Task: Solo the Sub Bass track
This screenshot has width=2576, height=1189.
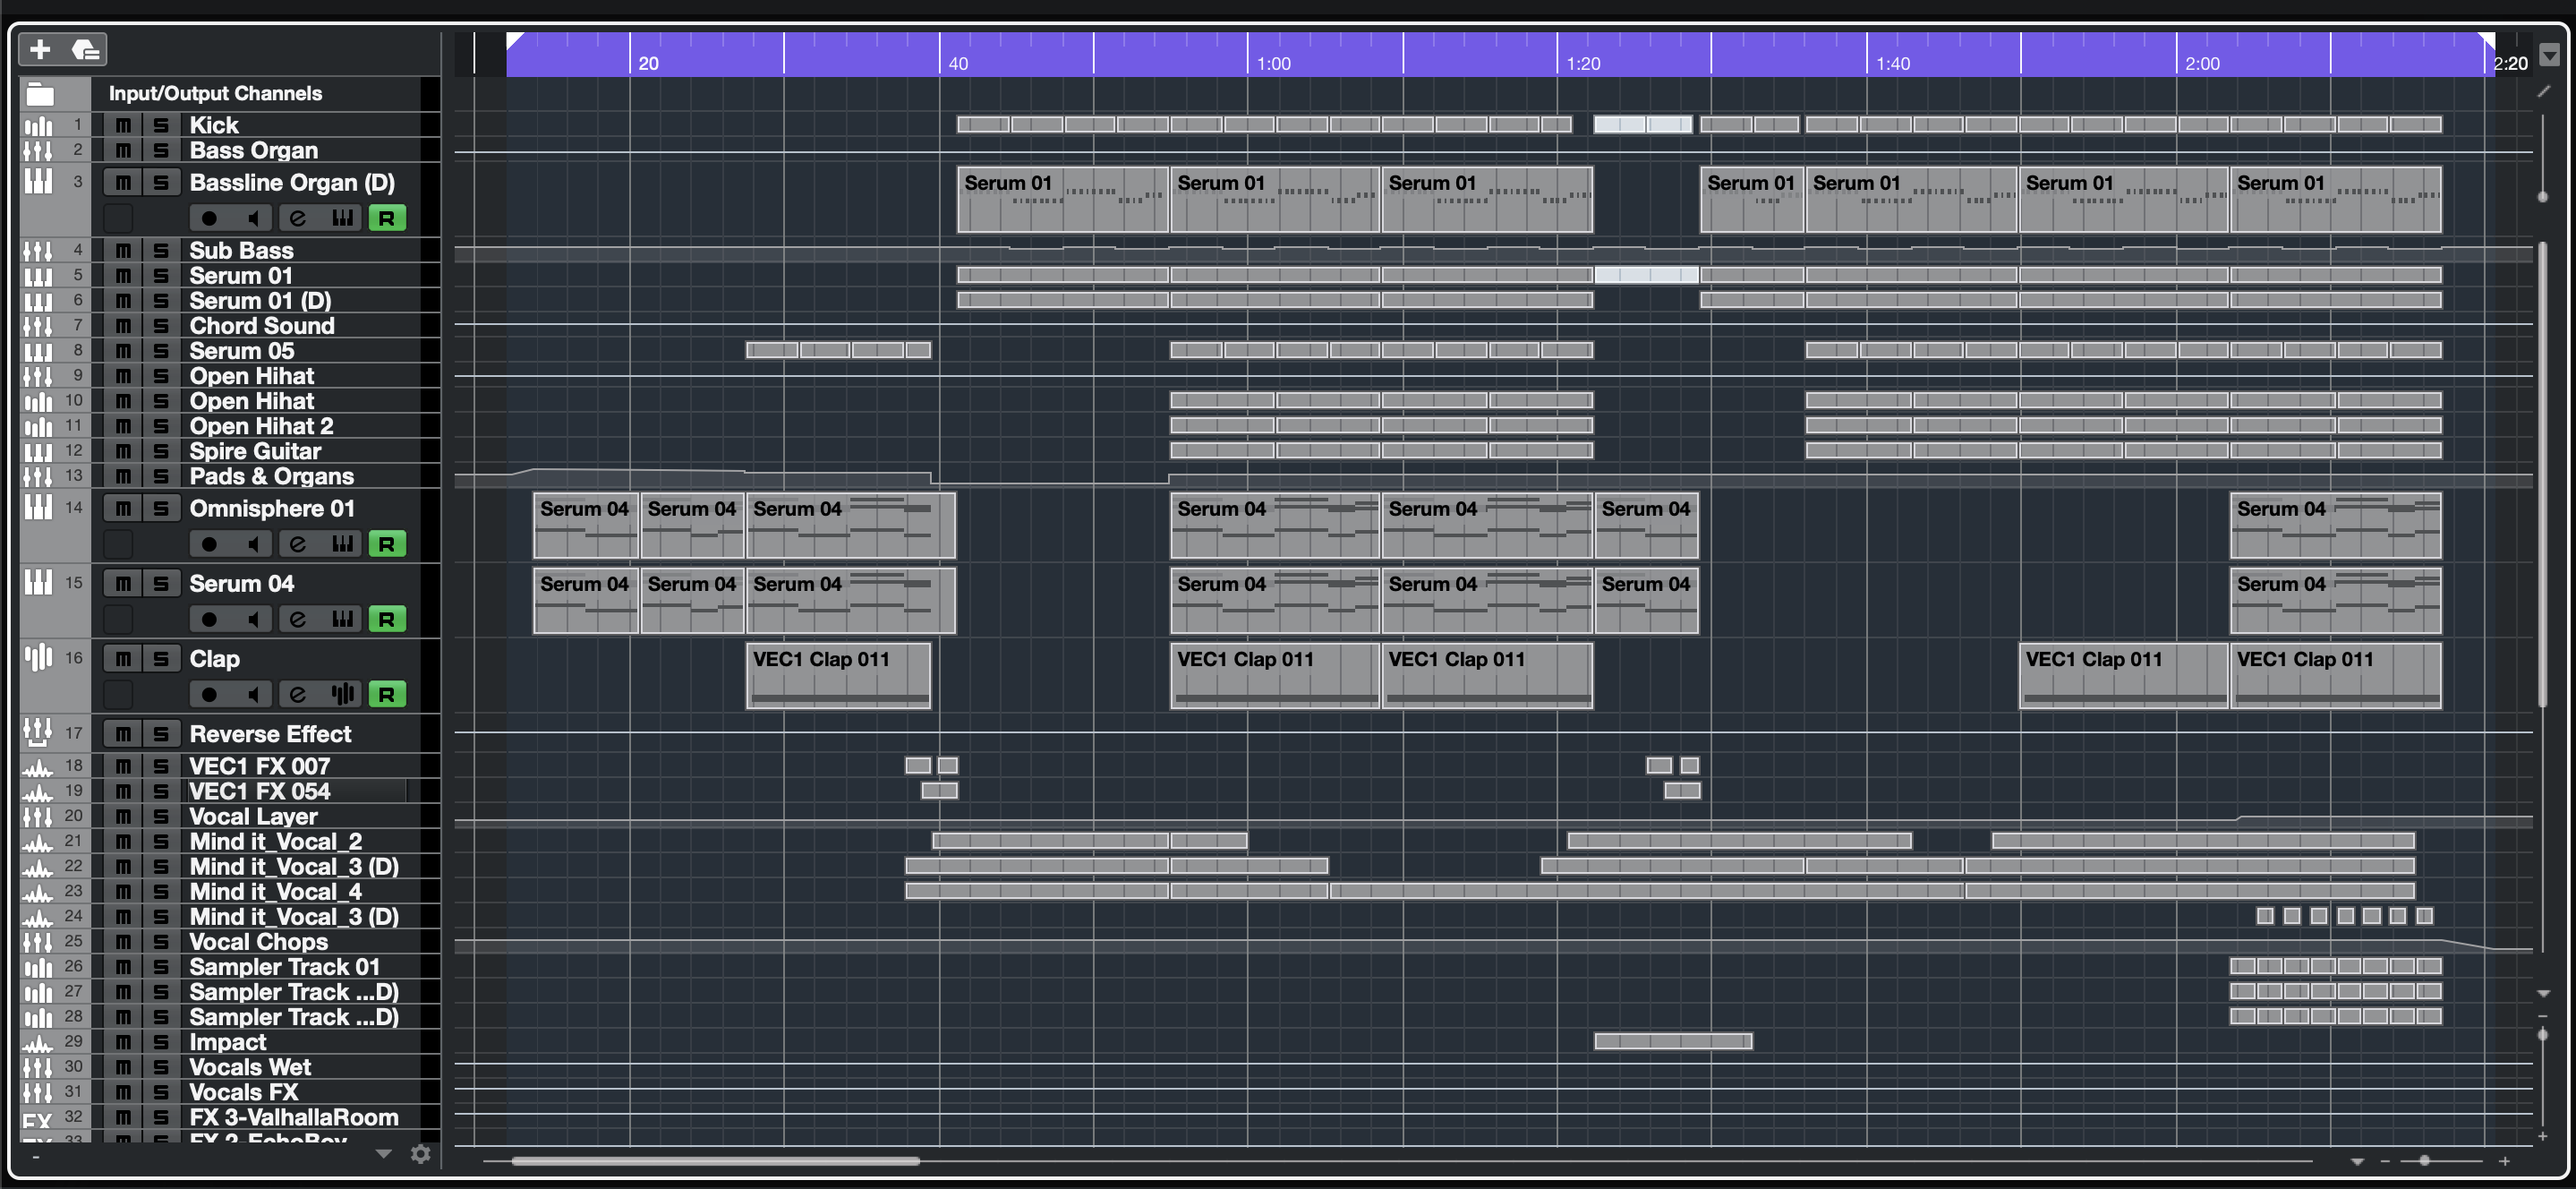Action: 161,250
